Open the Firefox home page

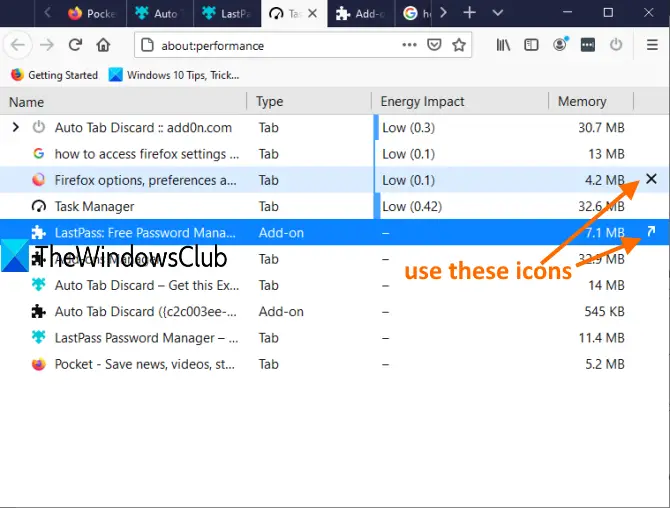pyautogui.click(x=103, y=45)
